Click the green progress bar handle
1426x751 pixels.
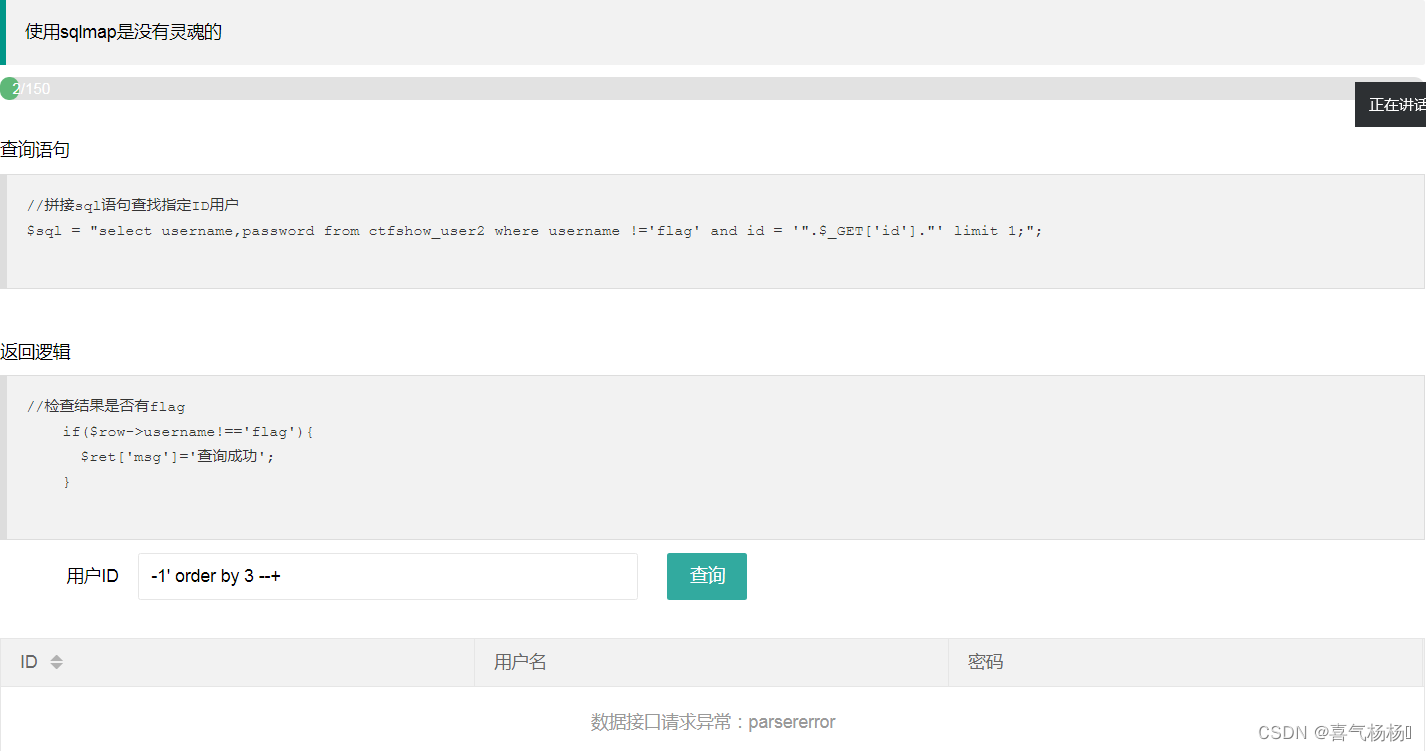[x=9, y=88]
